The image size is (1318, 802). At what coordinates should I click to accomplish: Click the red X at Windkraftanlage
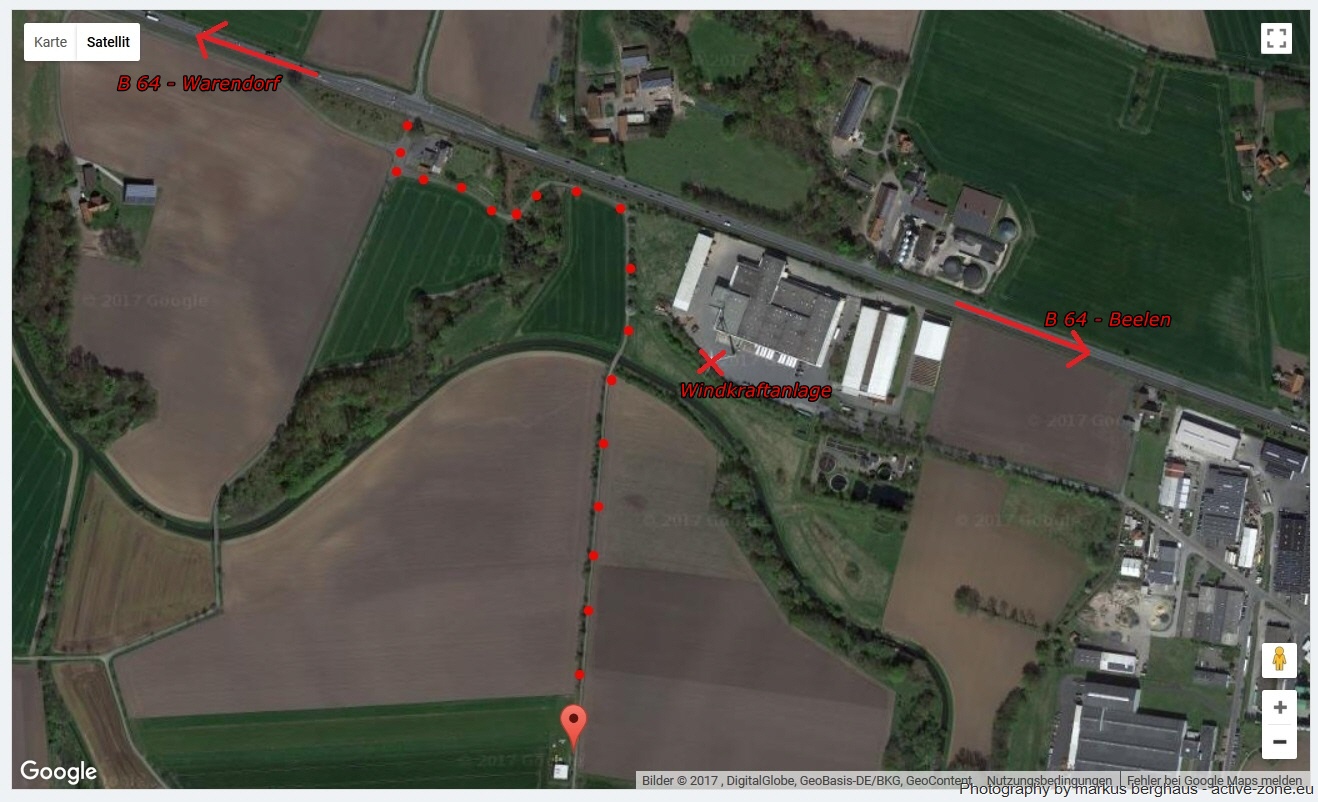click(711, 362)
